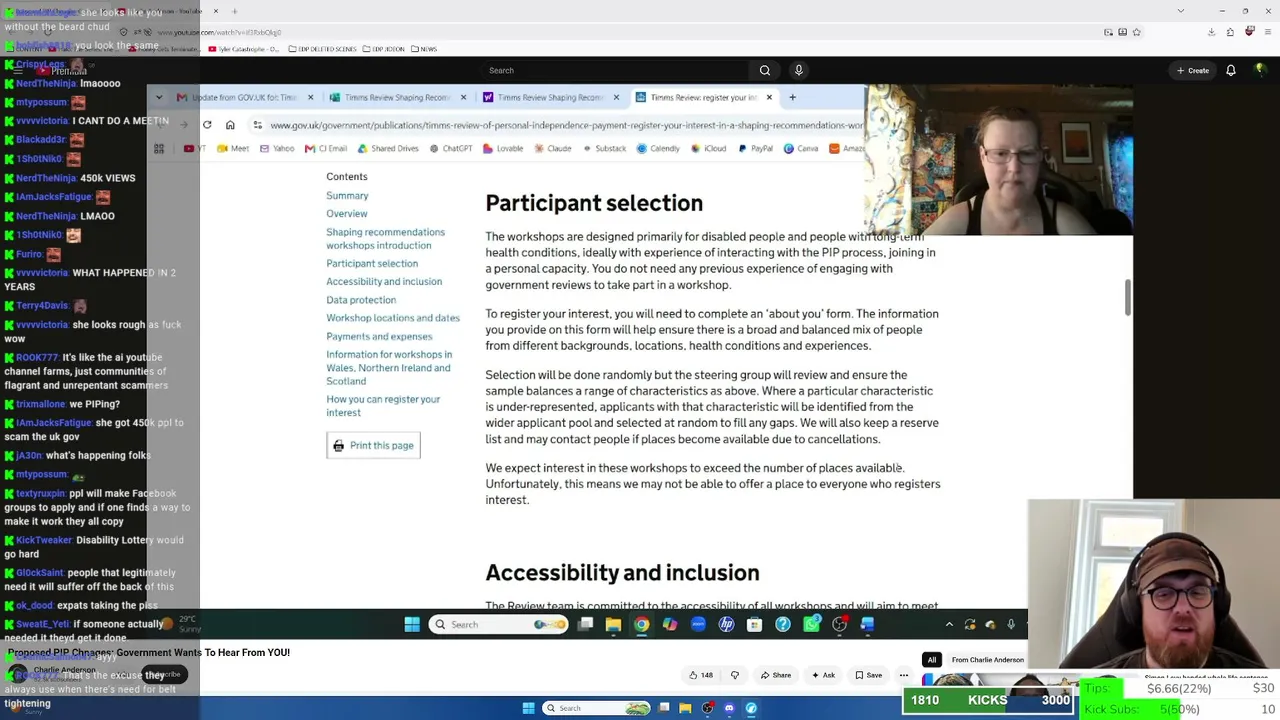
Task: Click the YouTube Ask button
Action: click(823, 675)
